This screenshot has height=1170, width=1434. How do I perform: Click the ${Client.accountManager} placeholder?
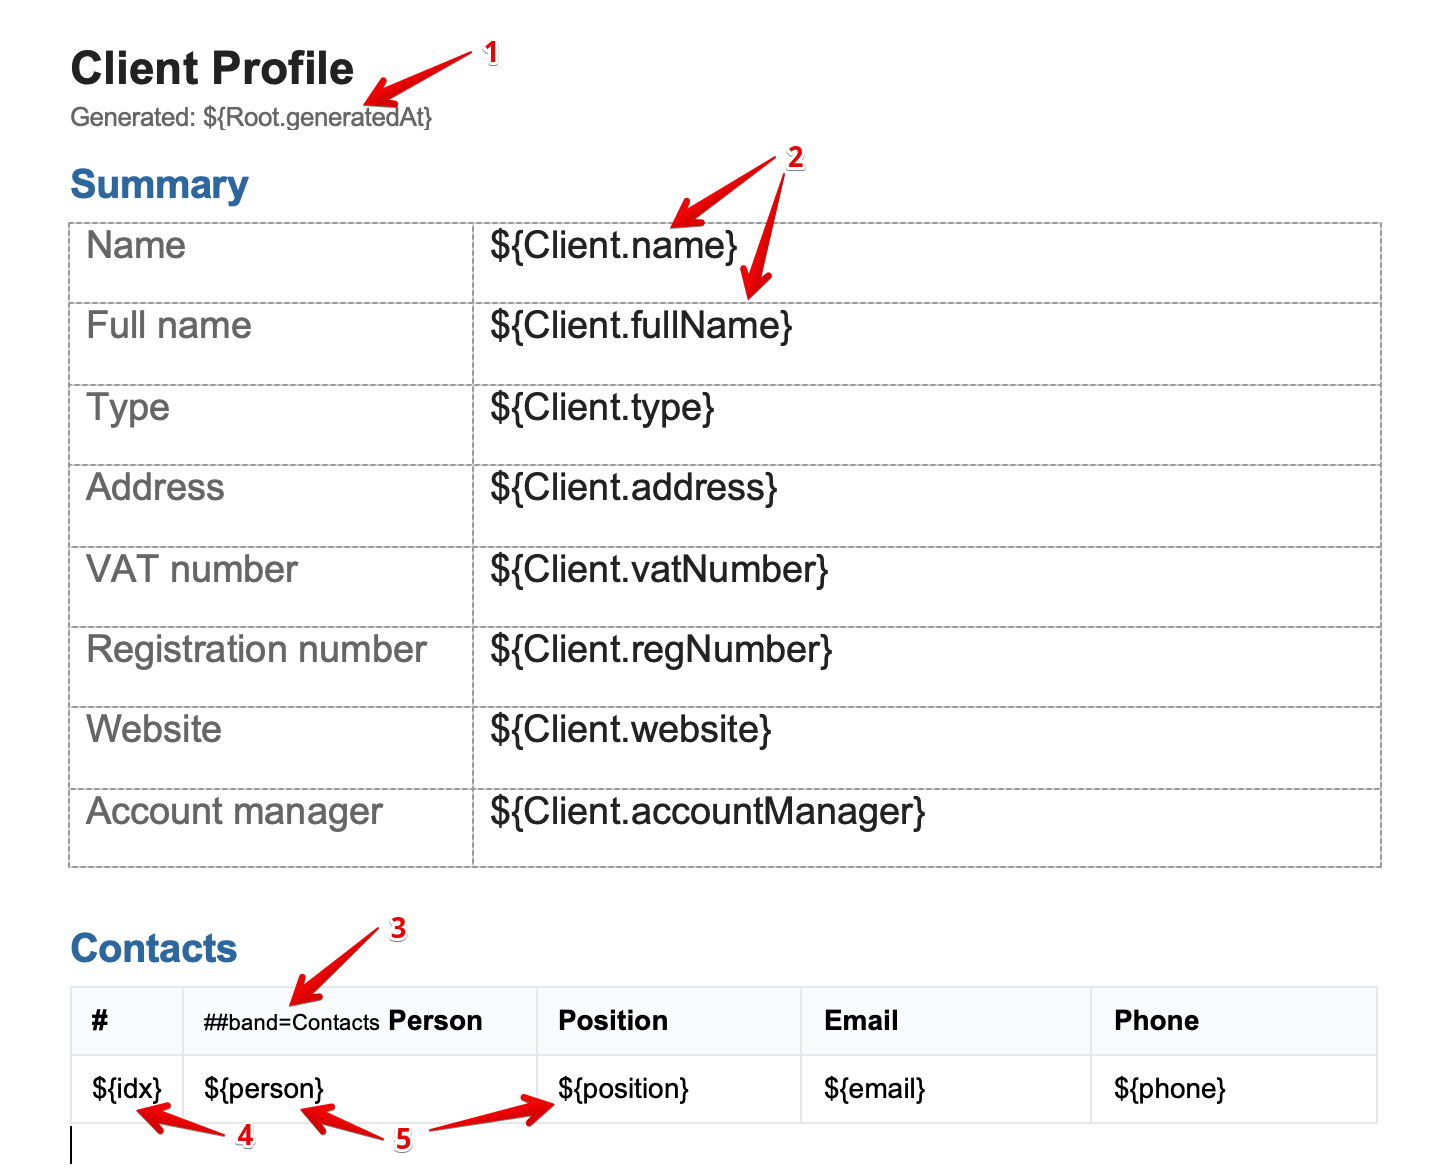[707, 812]
